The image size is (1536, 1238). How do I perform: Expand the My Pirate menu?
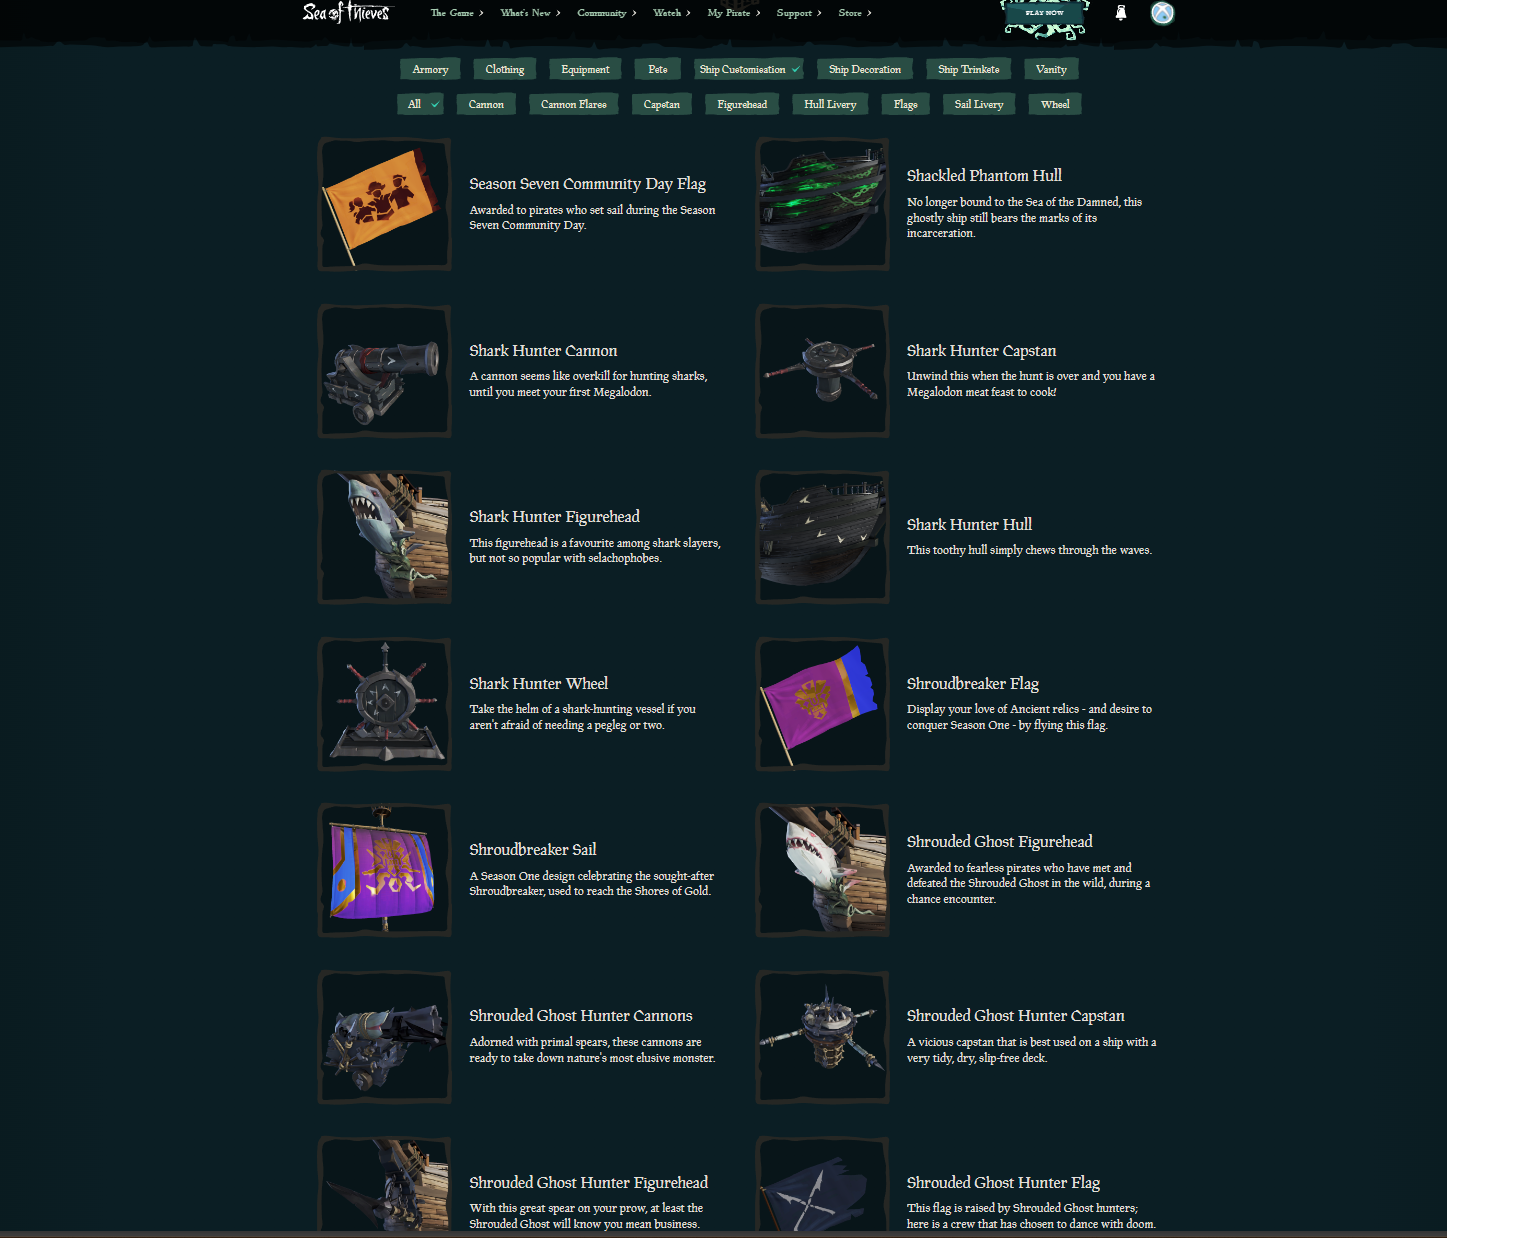click(x=733, y=13)
